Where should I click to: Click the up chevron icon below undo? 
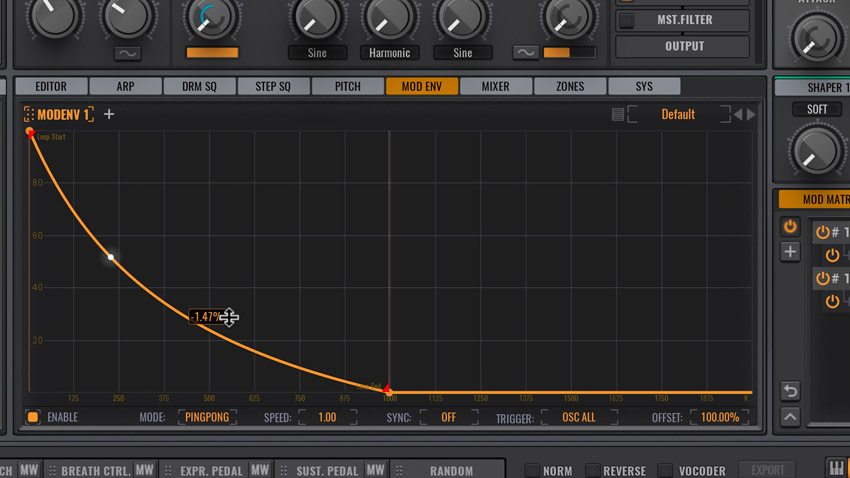tap(790, 417)
